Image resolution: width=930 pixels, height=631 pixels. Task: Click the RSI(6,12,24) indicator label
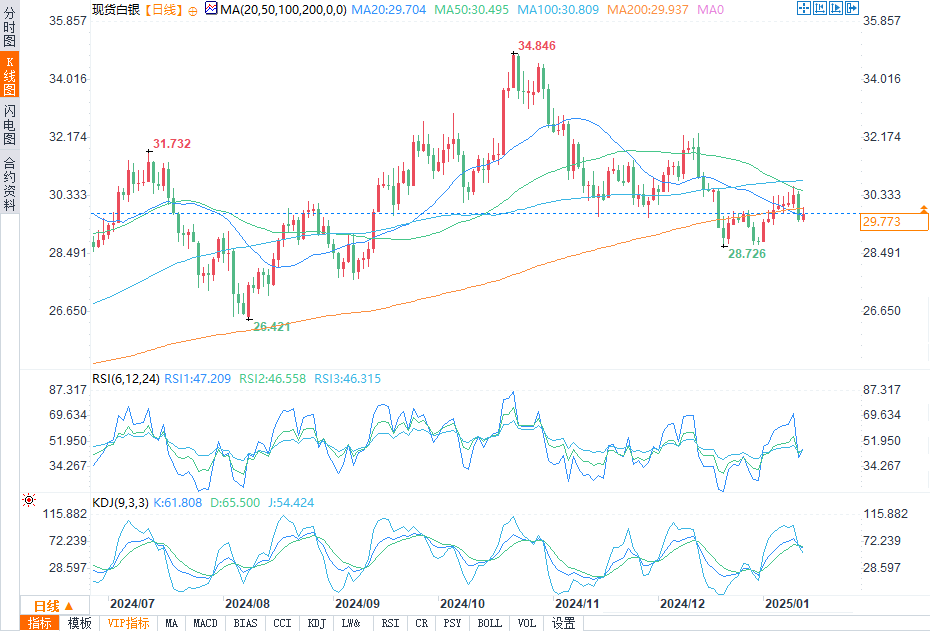pyautogui.click(x=124, y=379)
